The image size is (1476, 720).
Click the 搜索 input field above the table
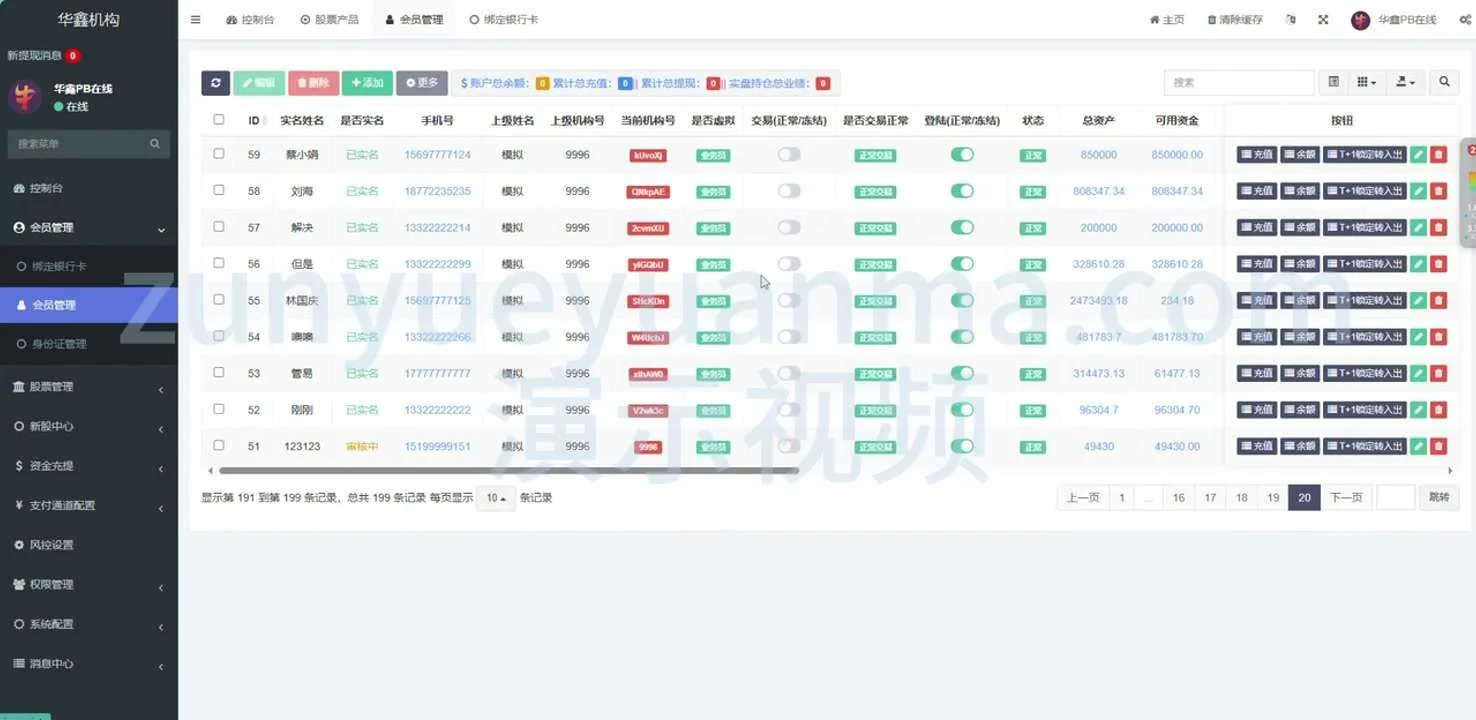[x=1238, y=83]
